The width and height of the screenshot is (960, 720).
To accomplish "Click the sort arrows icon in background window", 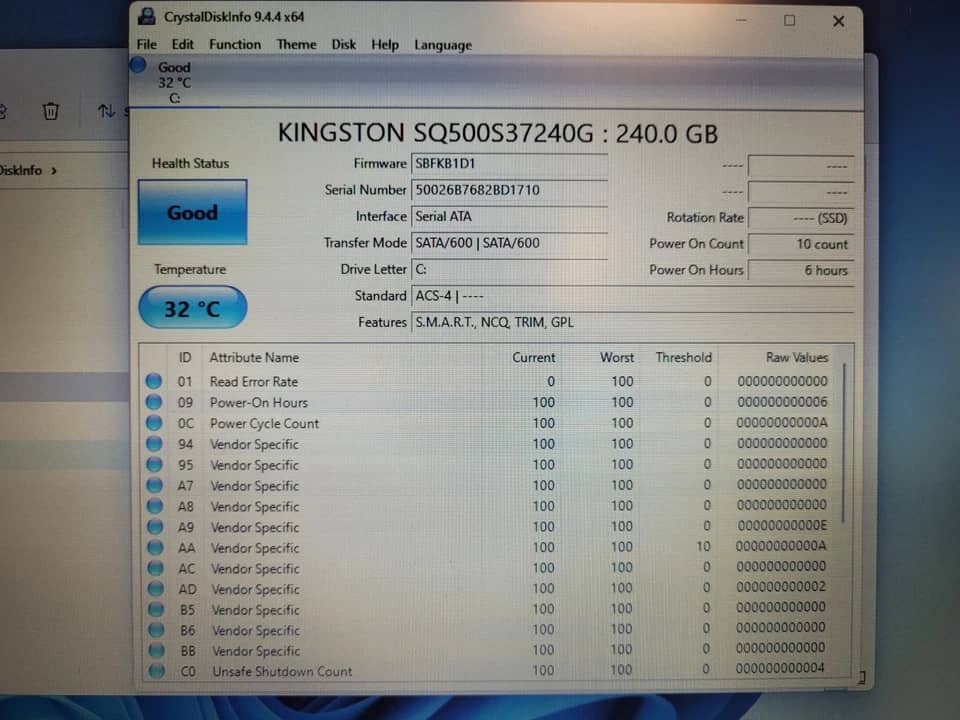I will pos(106,111).
